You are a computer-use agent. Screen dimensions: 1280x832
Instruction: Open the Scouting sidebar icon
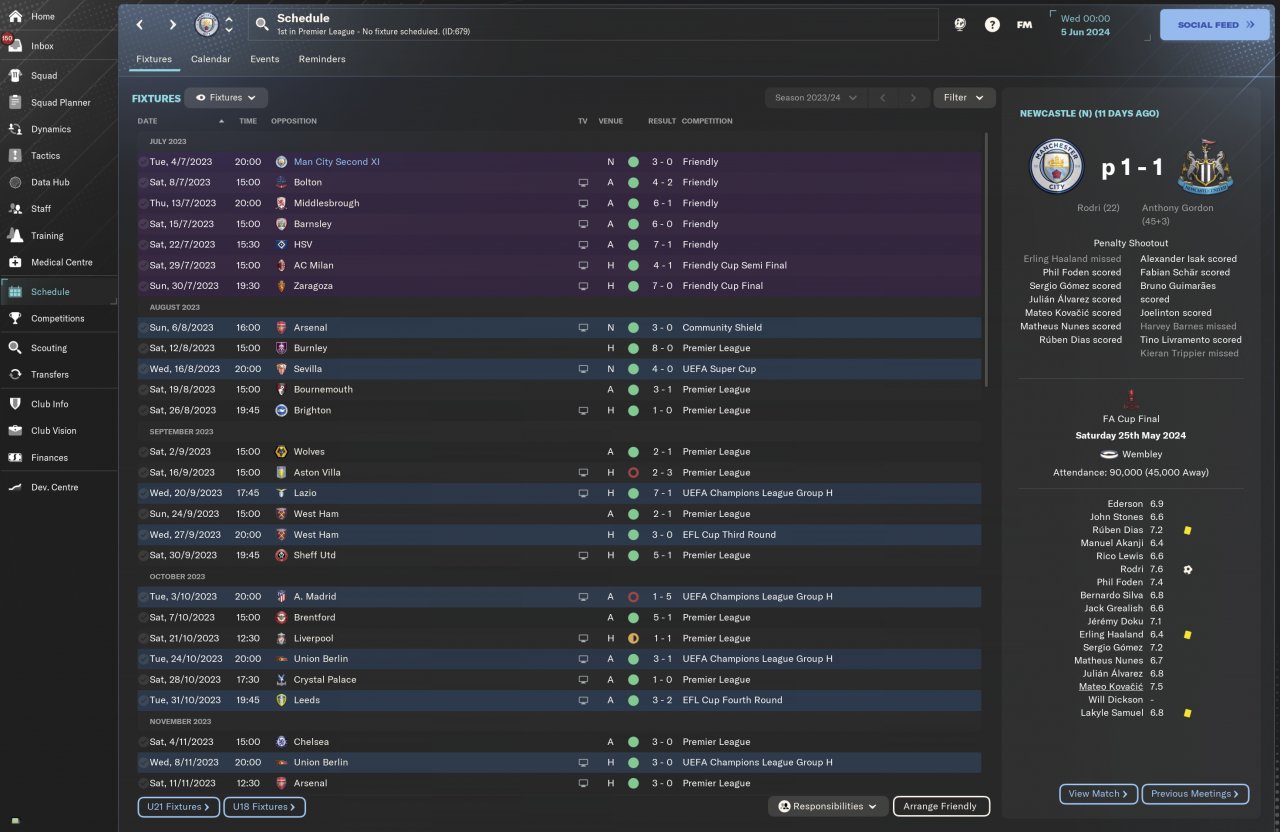click(x=15, y=348)
